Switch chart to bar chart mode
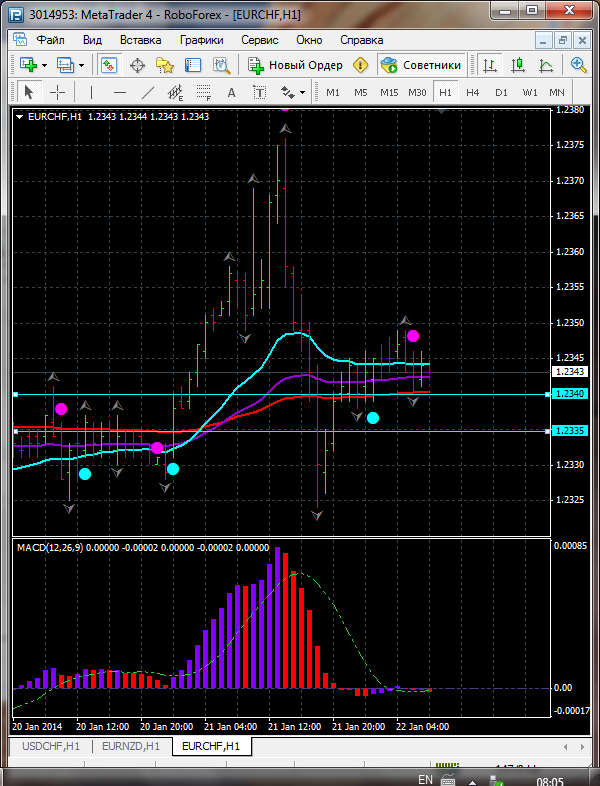600x786 pixels. point(490,65)
